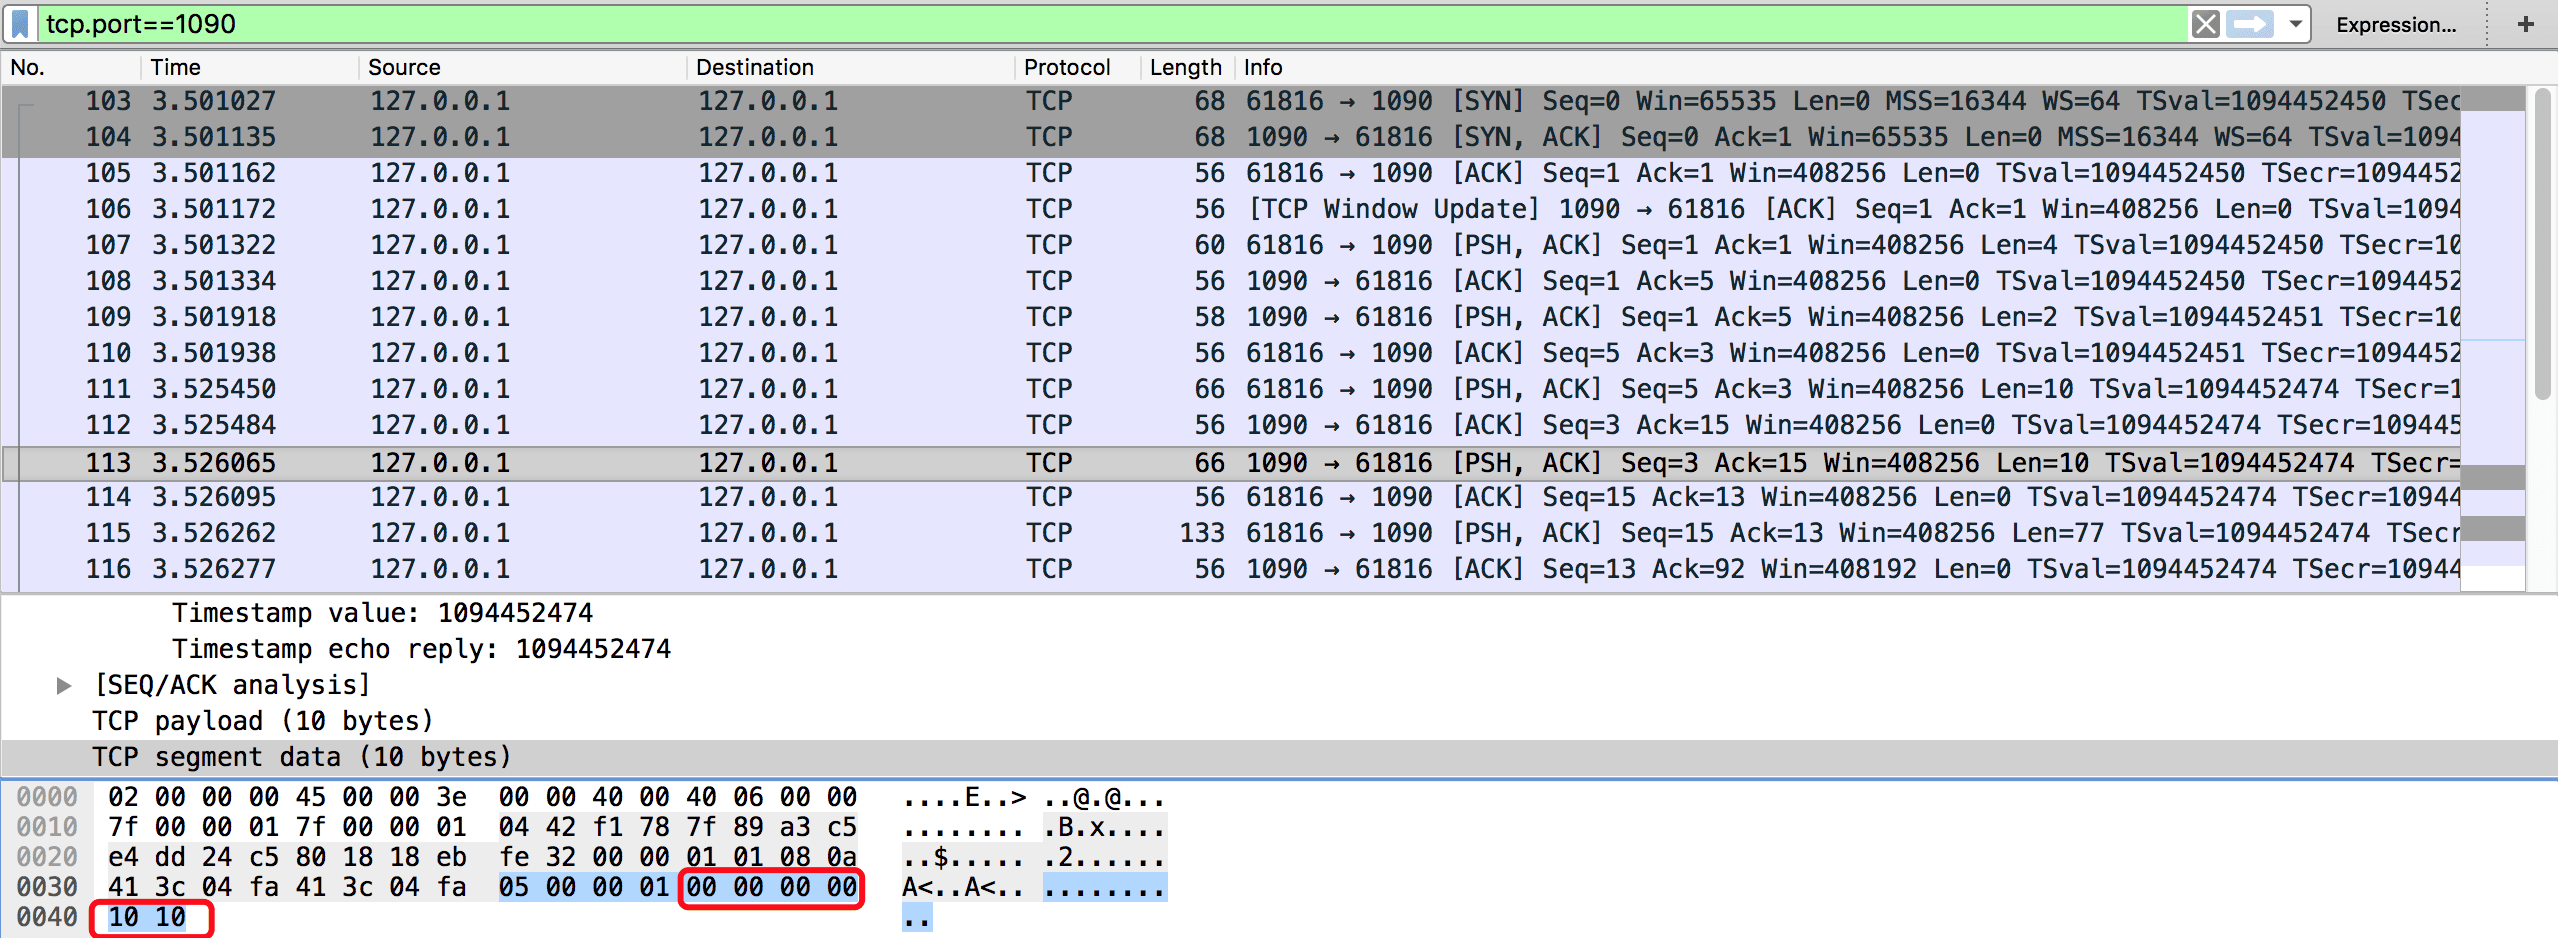
Task: Sort by the Protocol column header
Action: [1078, 67]
